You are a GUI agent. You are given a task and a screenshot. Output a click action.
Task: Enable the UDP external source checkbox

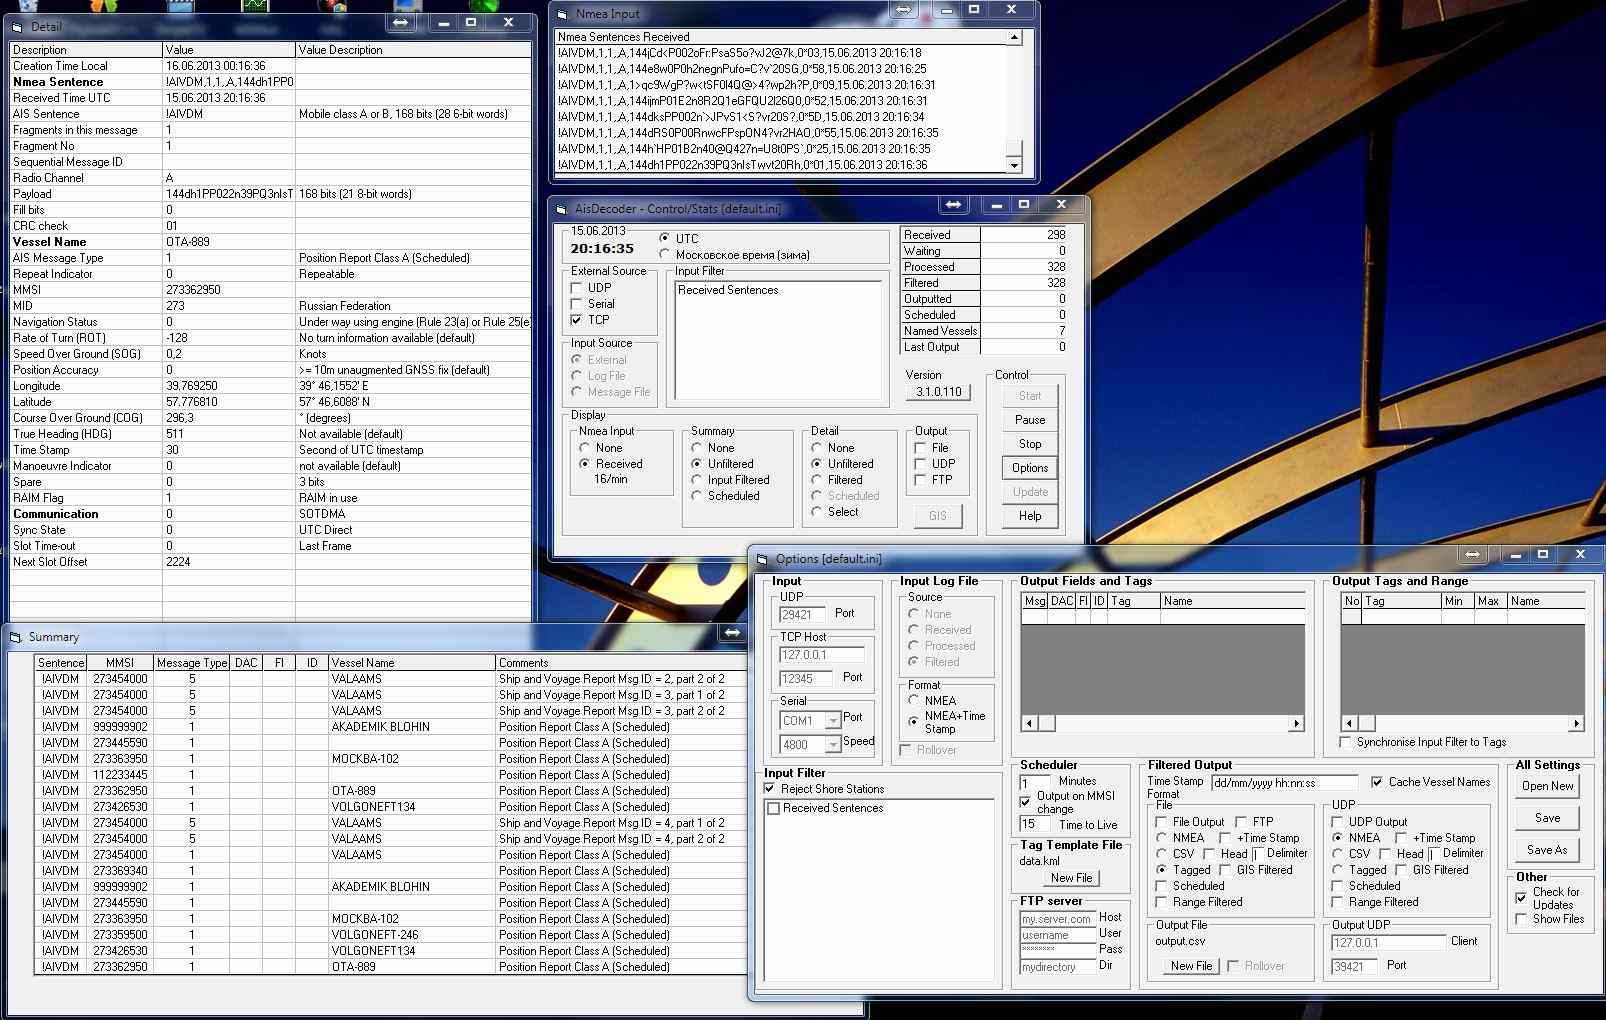click(x=576, y=288)
